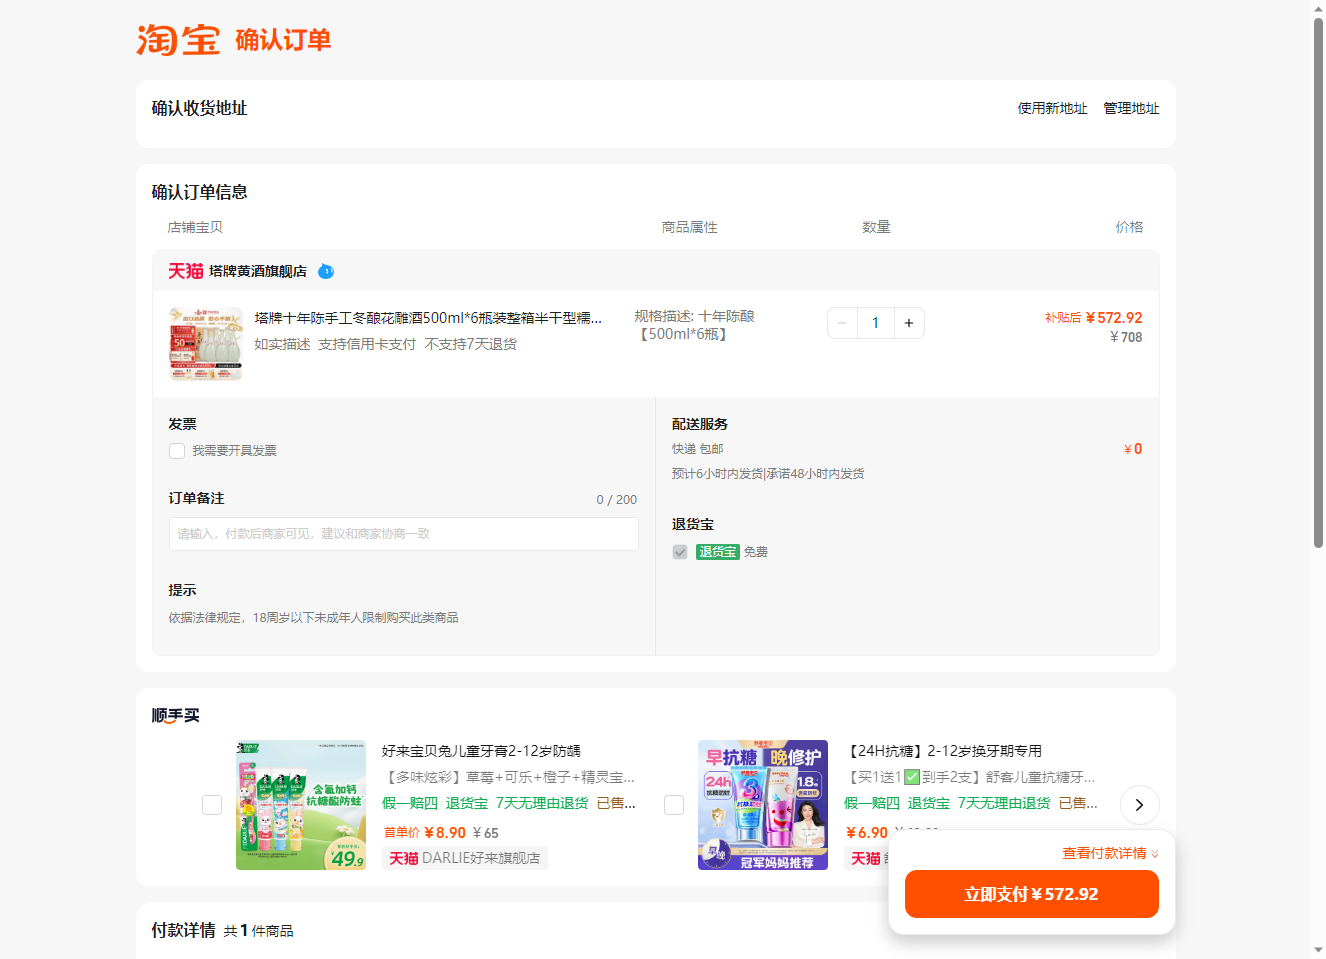
Task: Increase quantity with the plus button
Action: 909,323
